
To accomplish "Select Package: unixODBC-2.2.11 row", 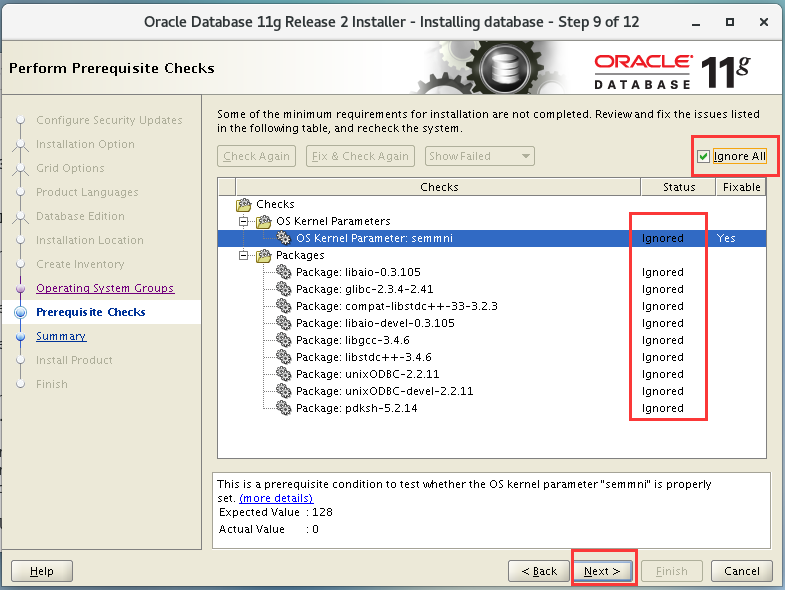I will click(x=492, y=374).
